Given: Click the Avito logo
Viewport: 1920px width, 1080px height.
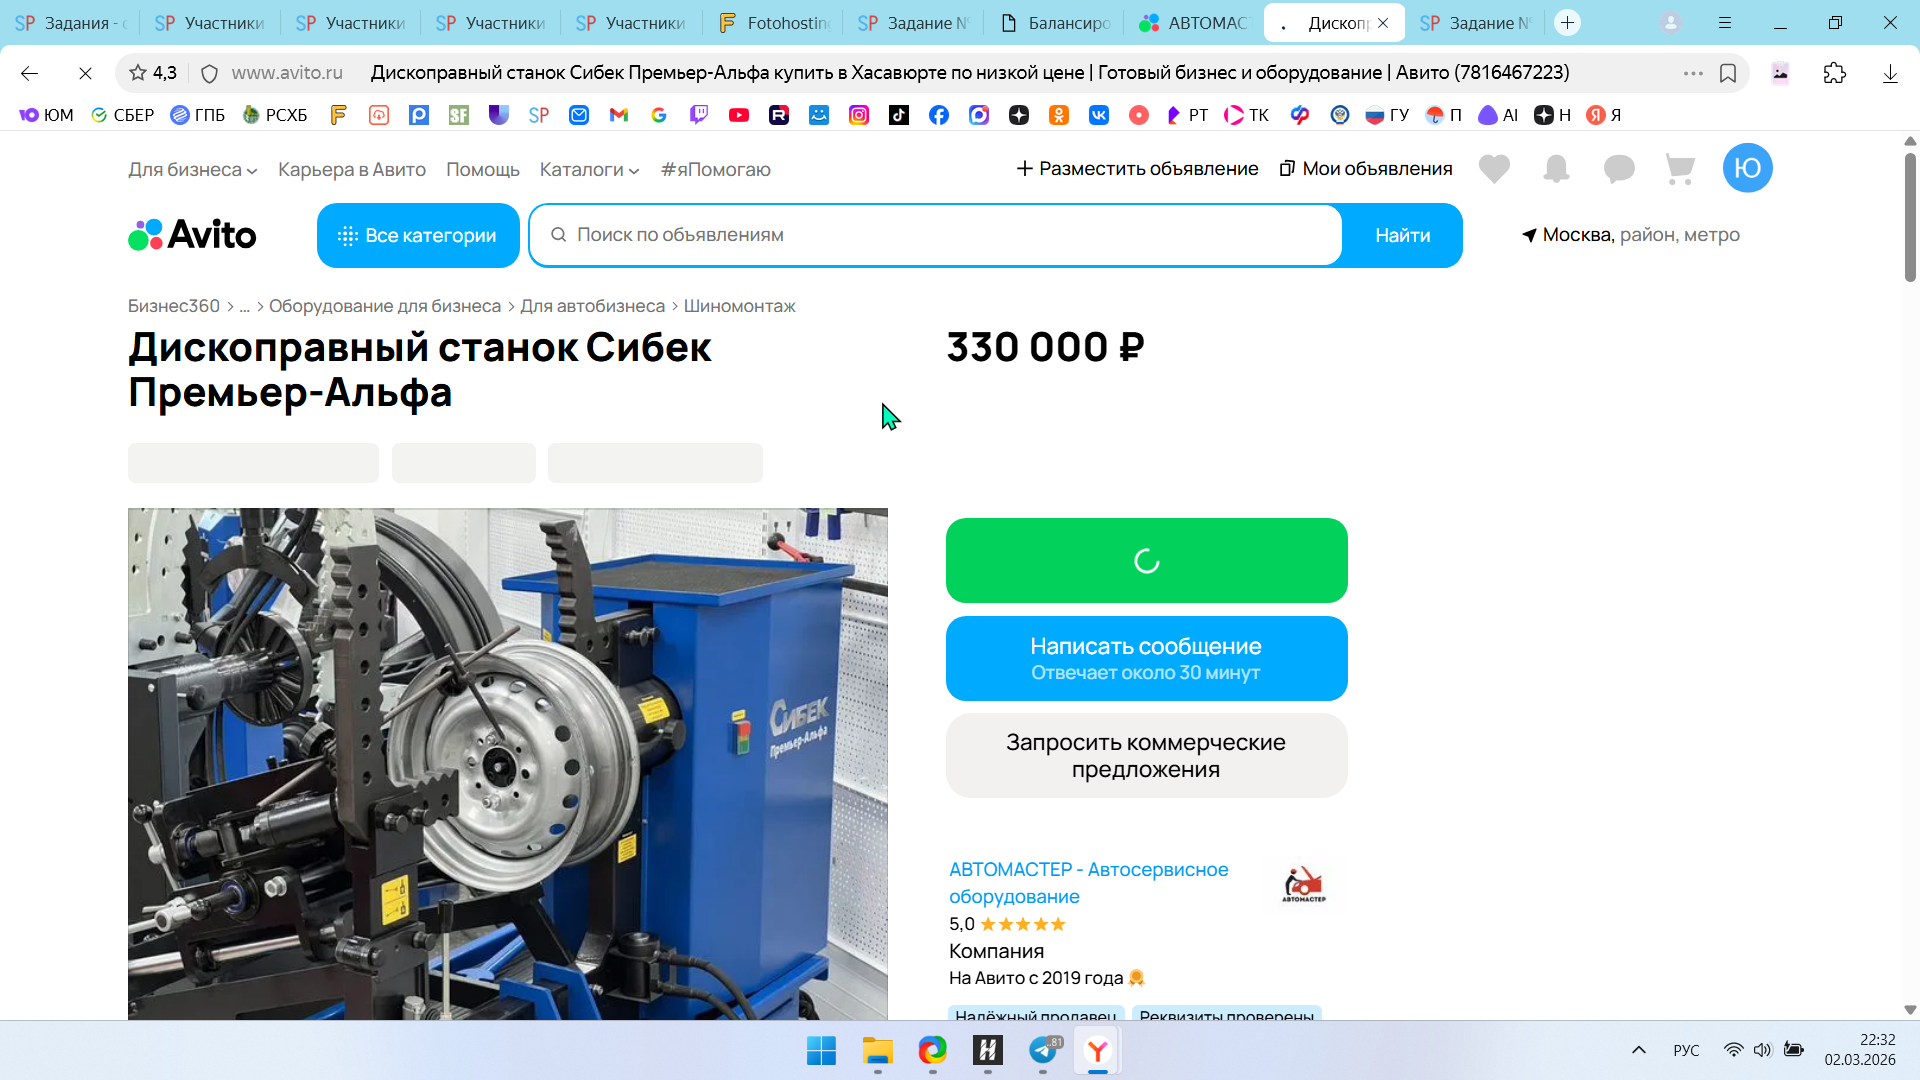Looking at the screenshot, I should 192,235.
